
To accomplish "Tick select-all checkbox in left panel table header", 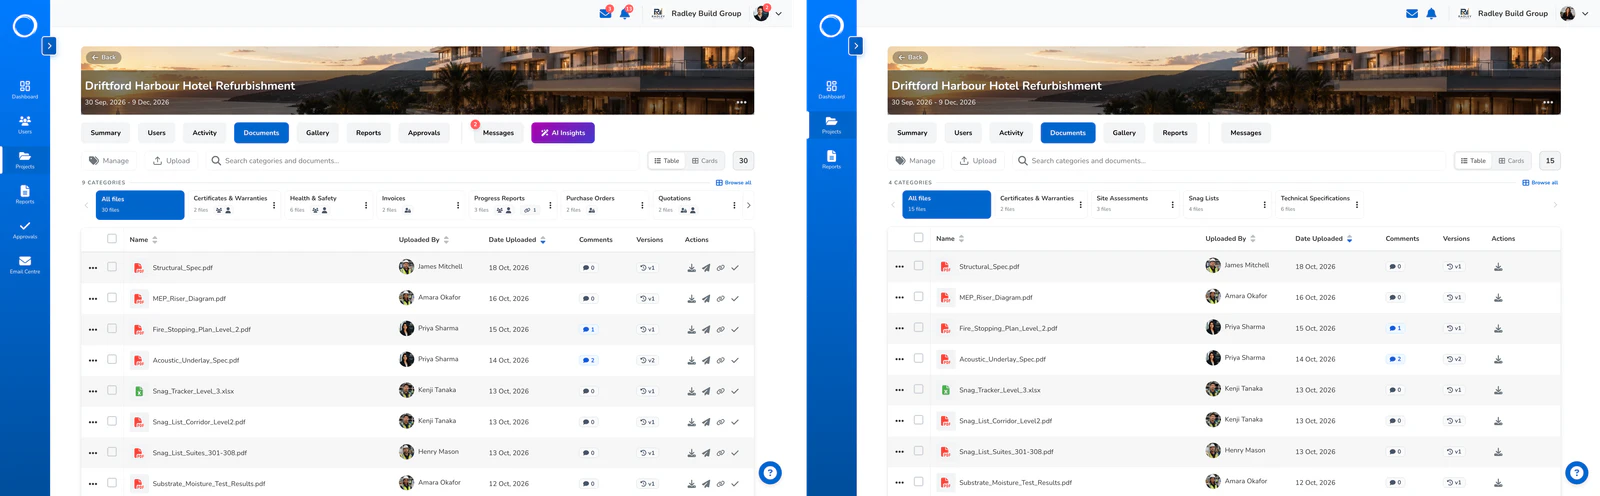I will (112, 239).
